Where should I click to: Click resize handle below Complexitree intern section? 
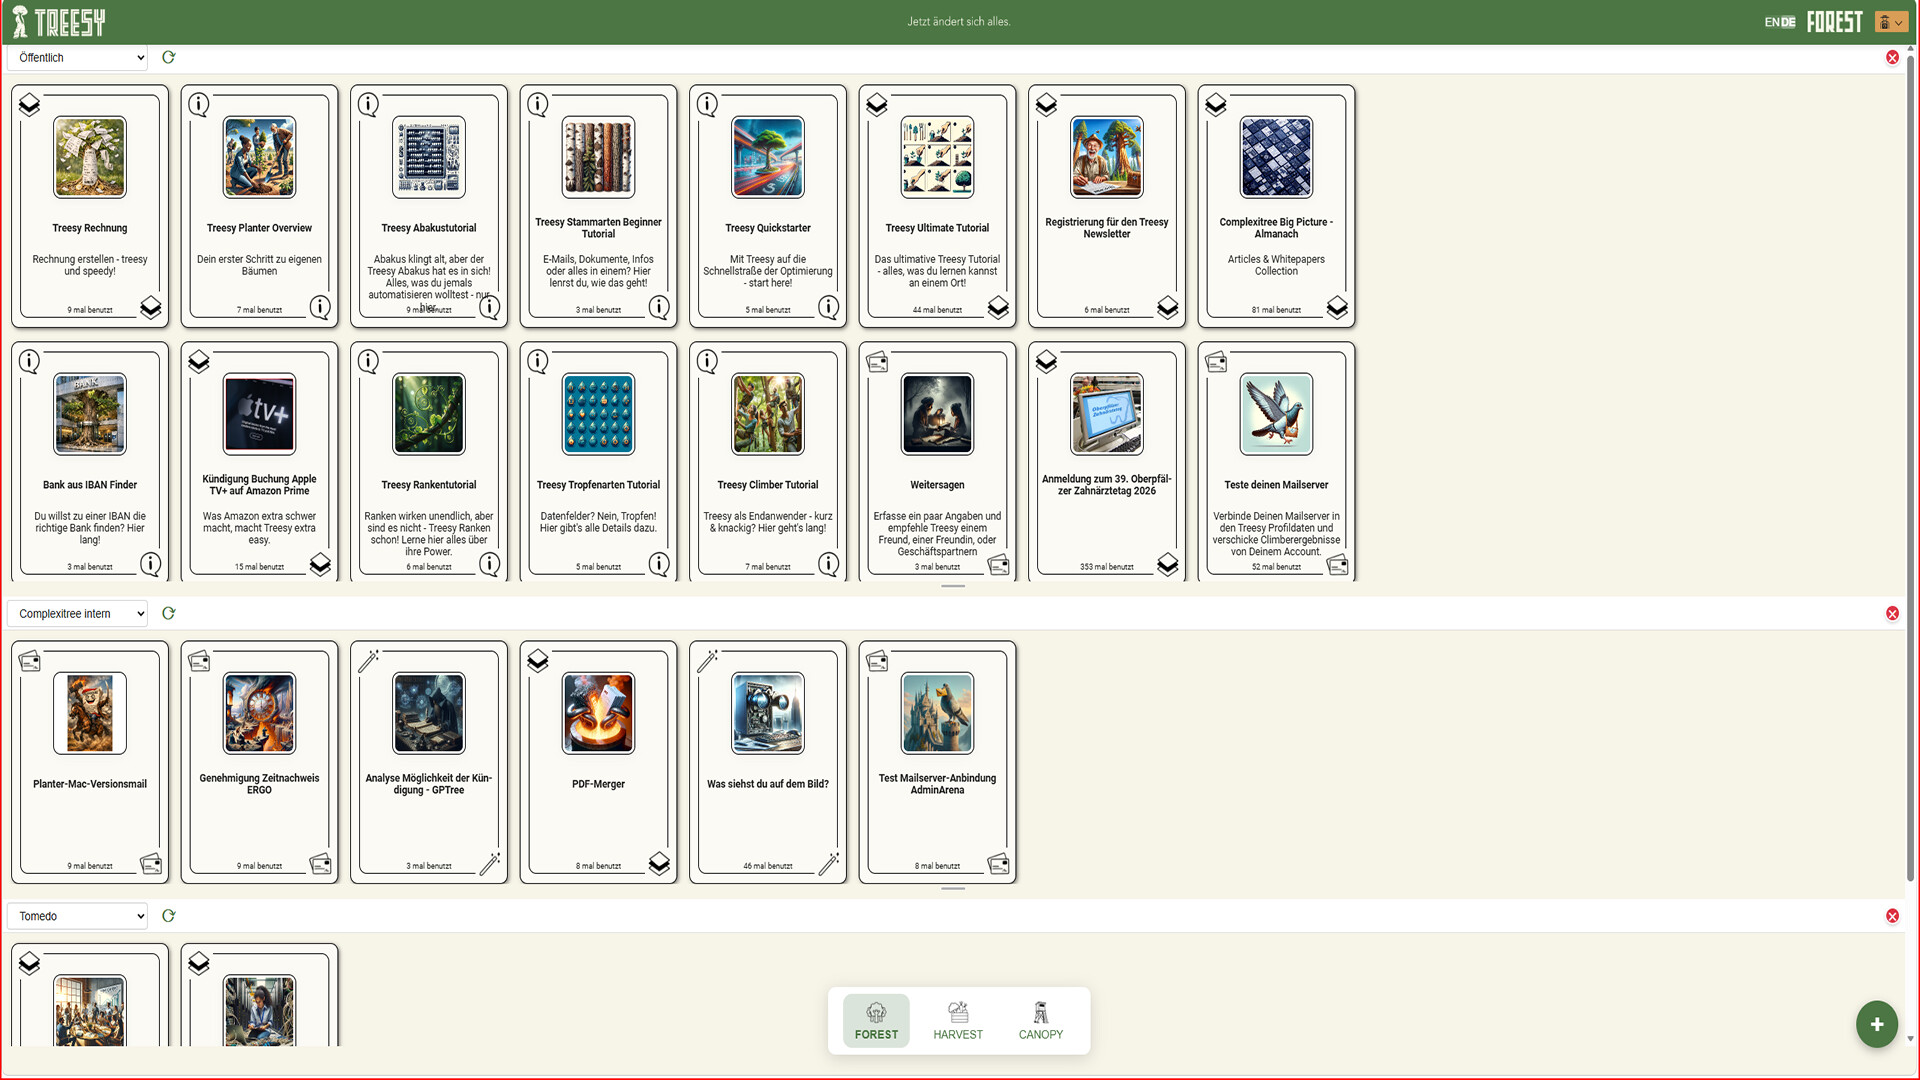(953, 888)
